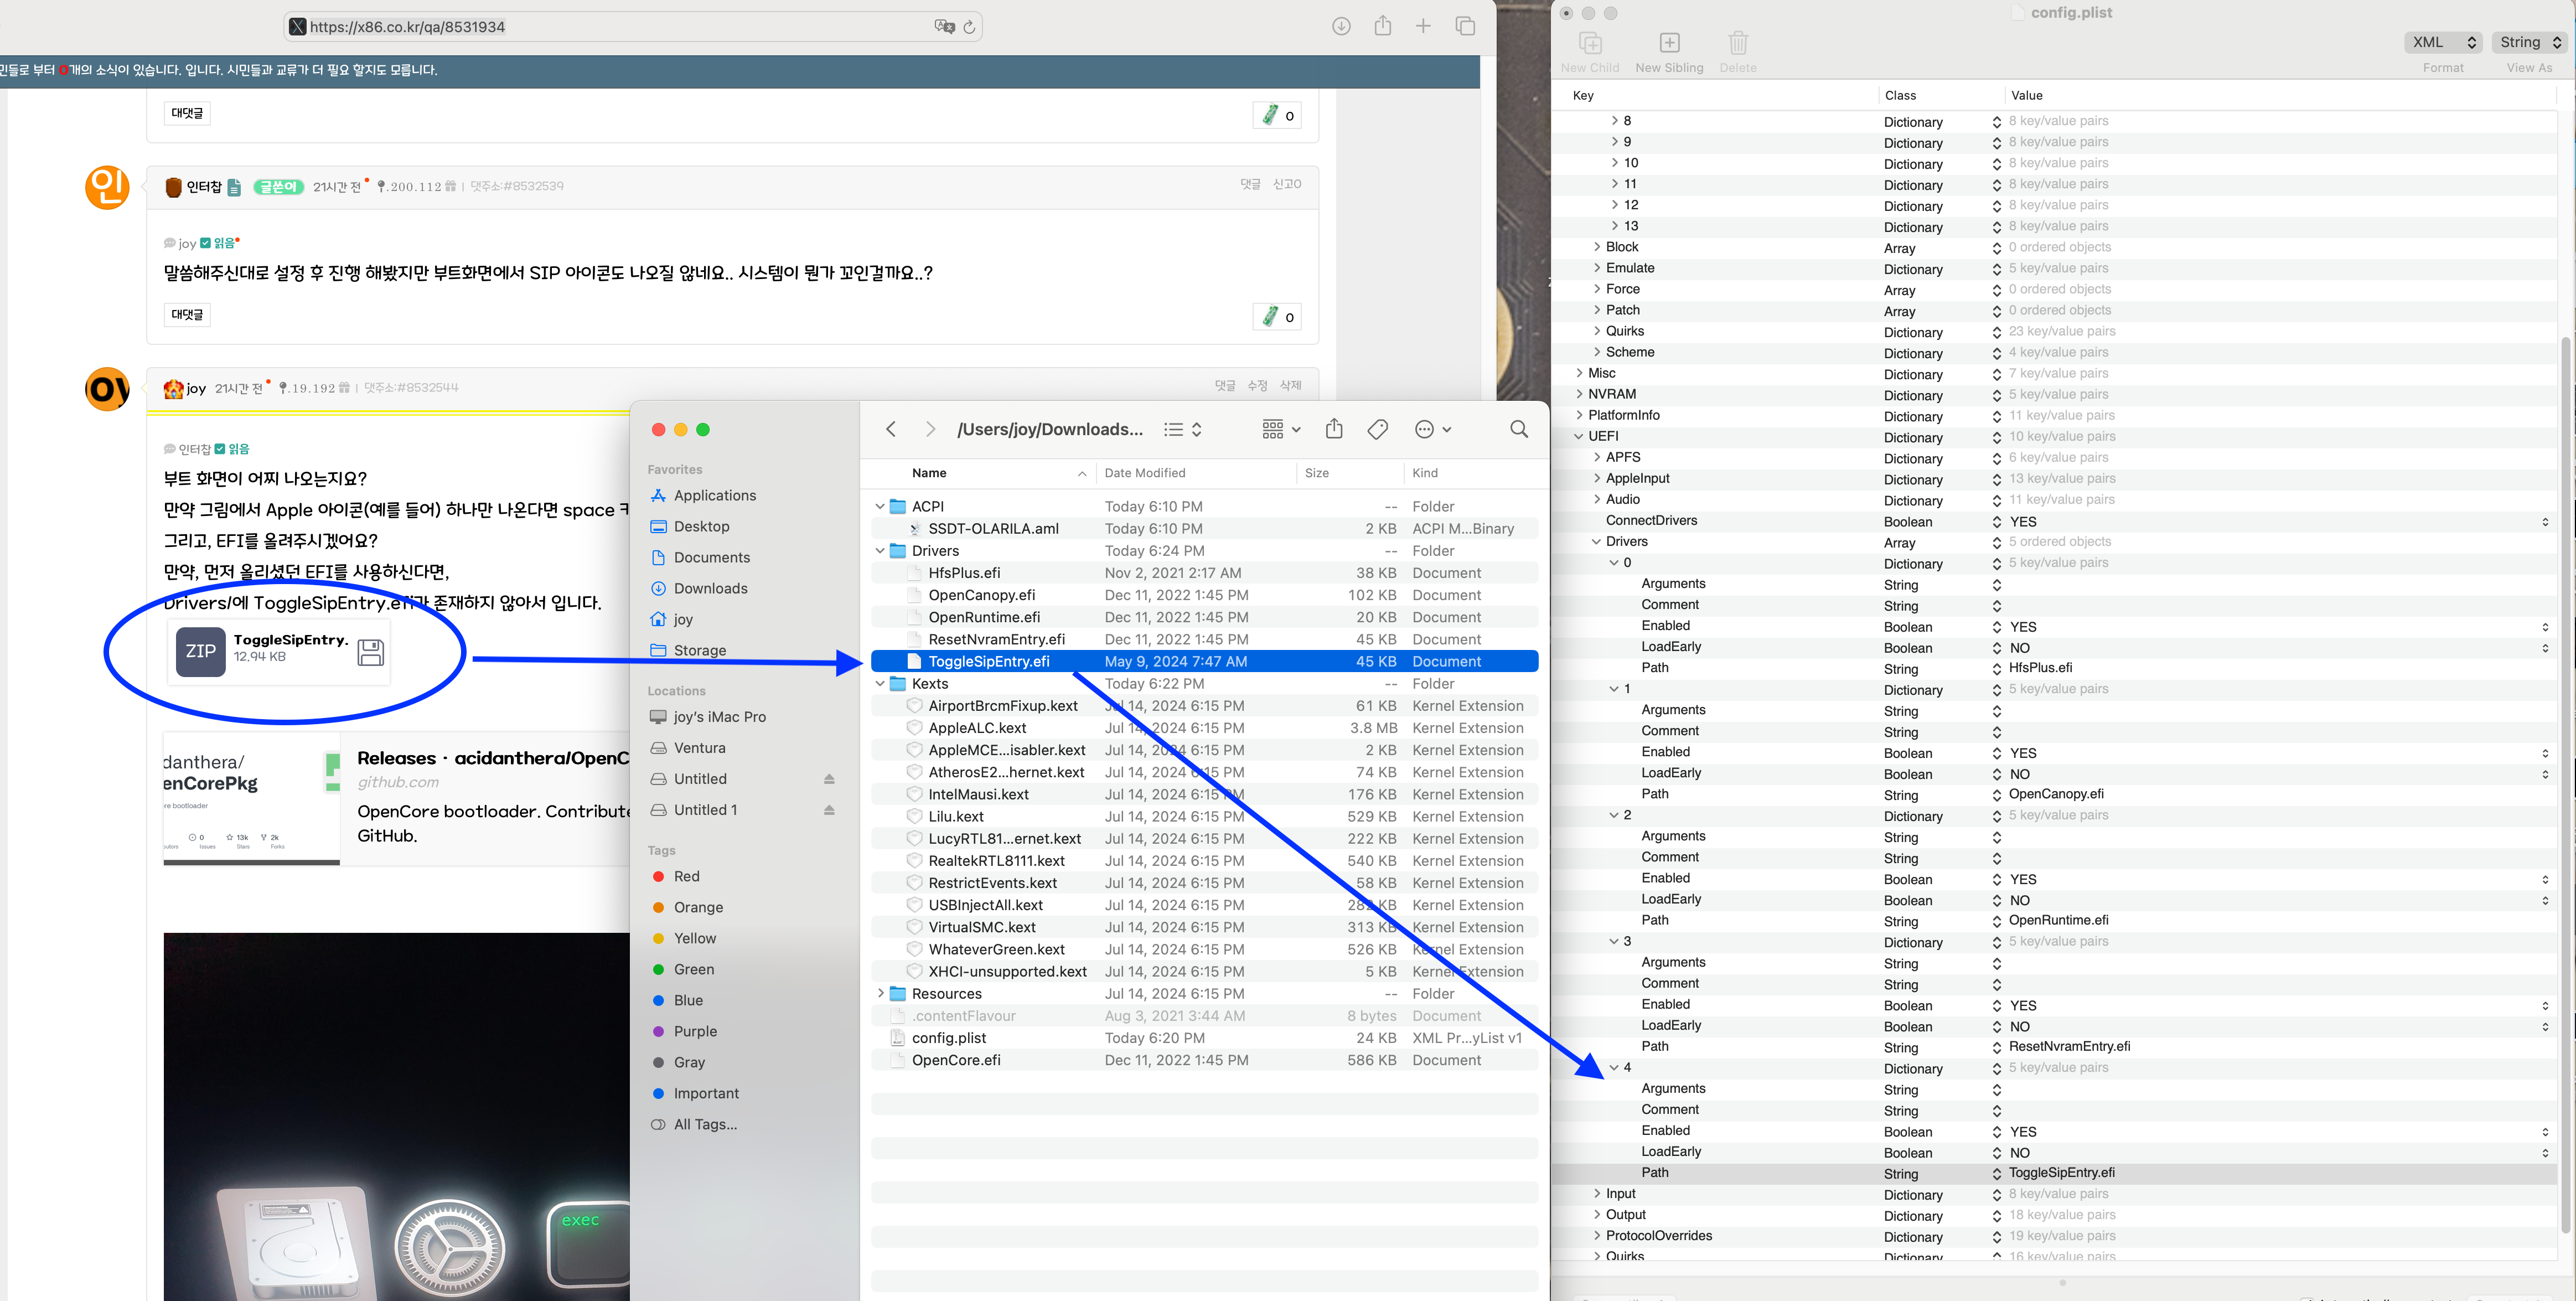This screenshot has height=1301, width=2576.
Task: Select Lilu.kext in Finder list
Action: (x=1204, y=816)
